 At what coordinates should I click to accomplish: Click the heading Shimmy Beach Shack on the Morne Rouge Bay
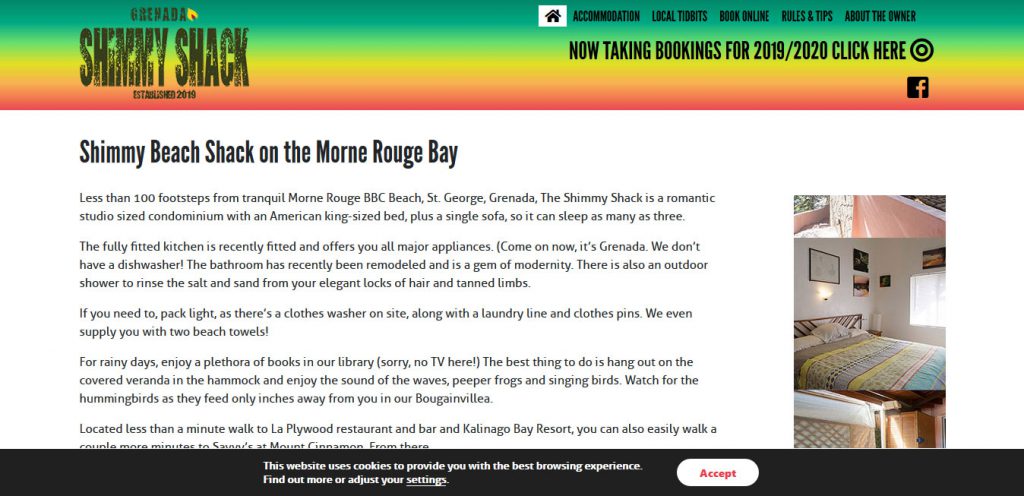click(268, 153)
